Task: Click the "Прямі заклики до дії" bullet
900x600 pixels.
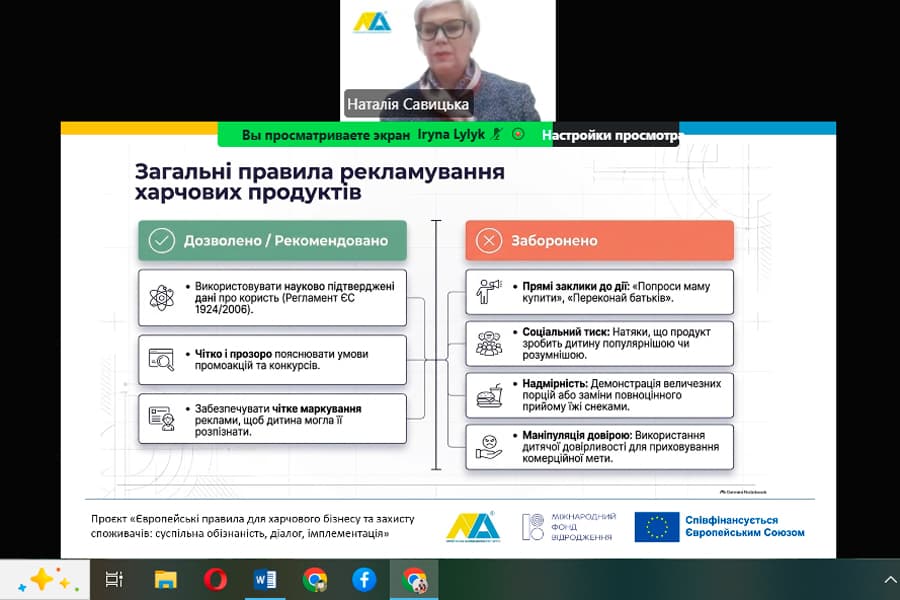Action: click(616, 292)
